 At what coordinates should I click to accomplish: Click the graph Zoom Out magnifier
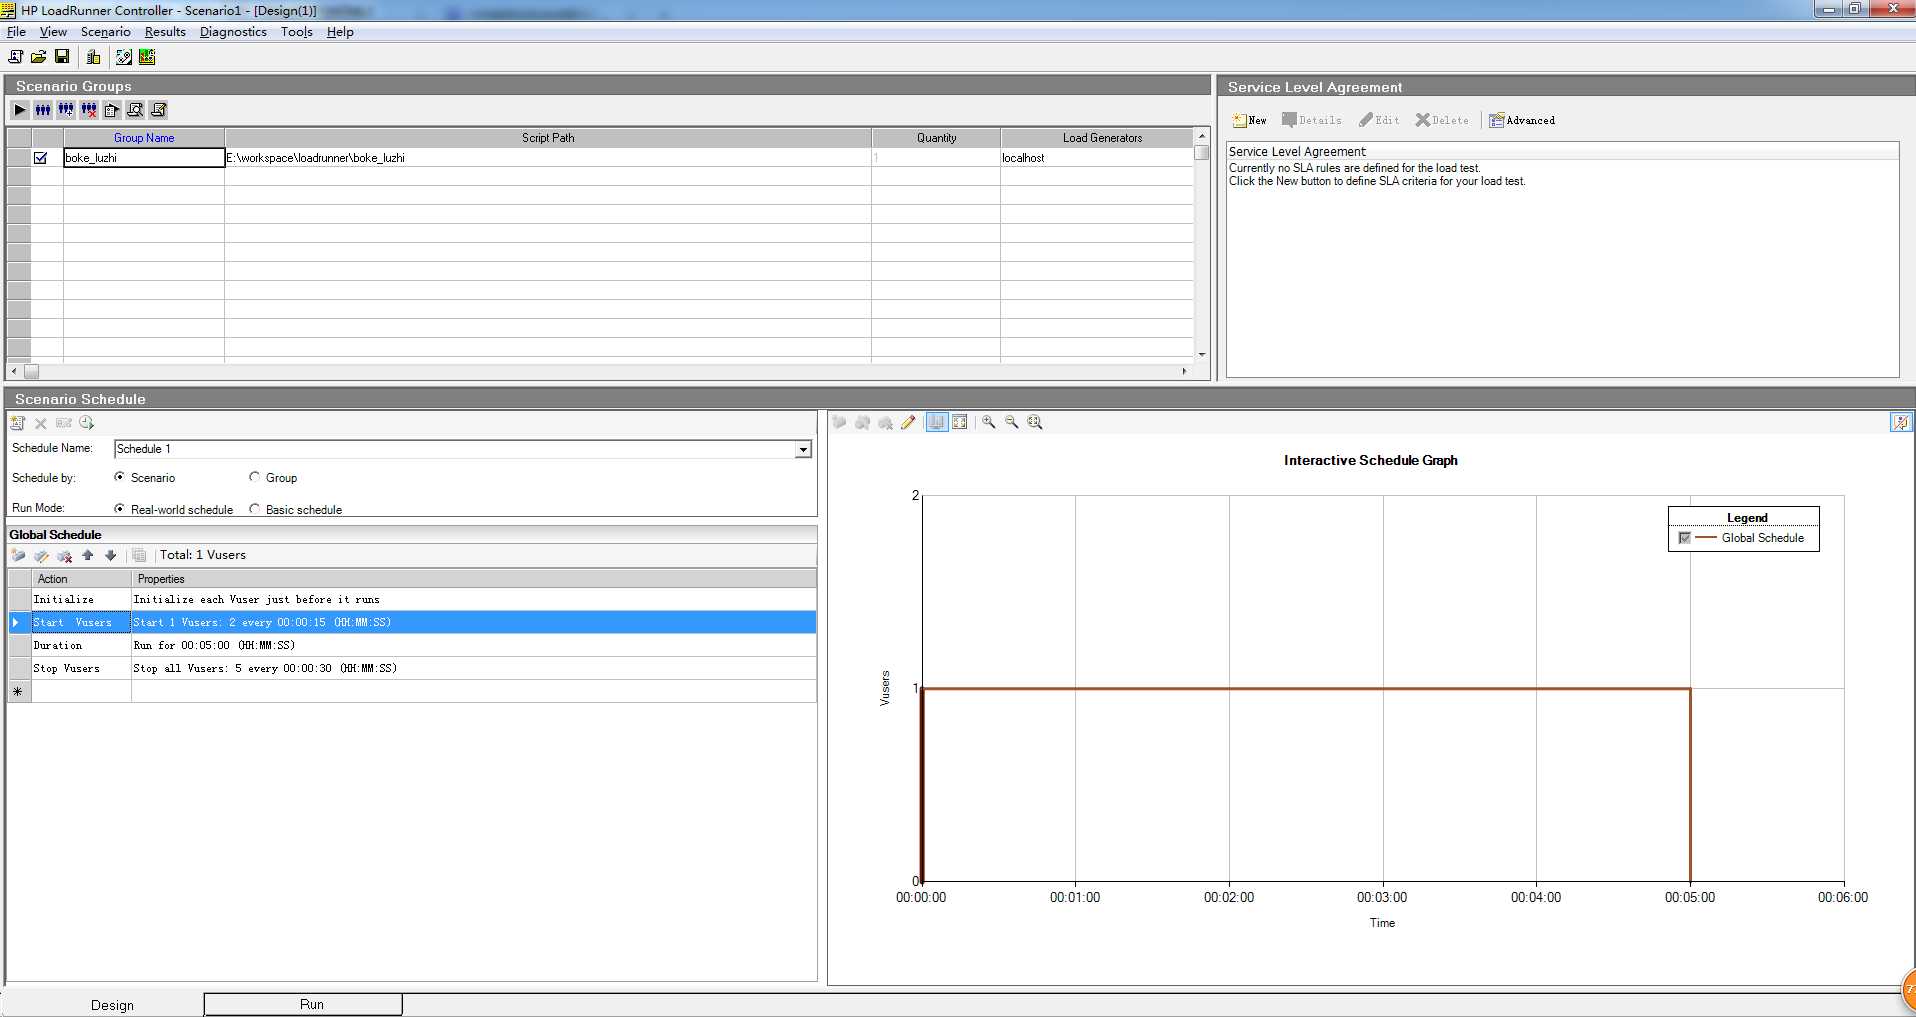(1012, 422)
